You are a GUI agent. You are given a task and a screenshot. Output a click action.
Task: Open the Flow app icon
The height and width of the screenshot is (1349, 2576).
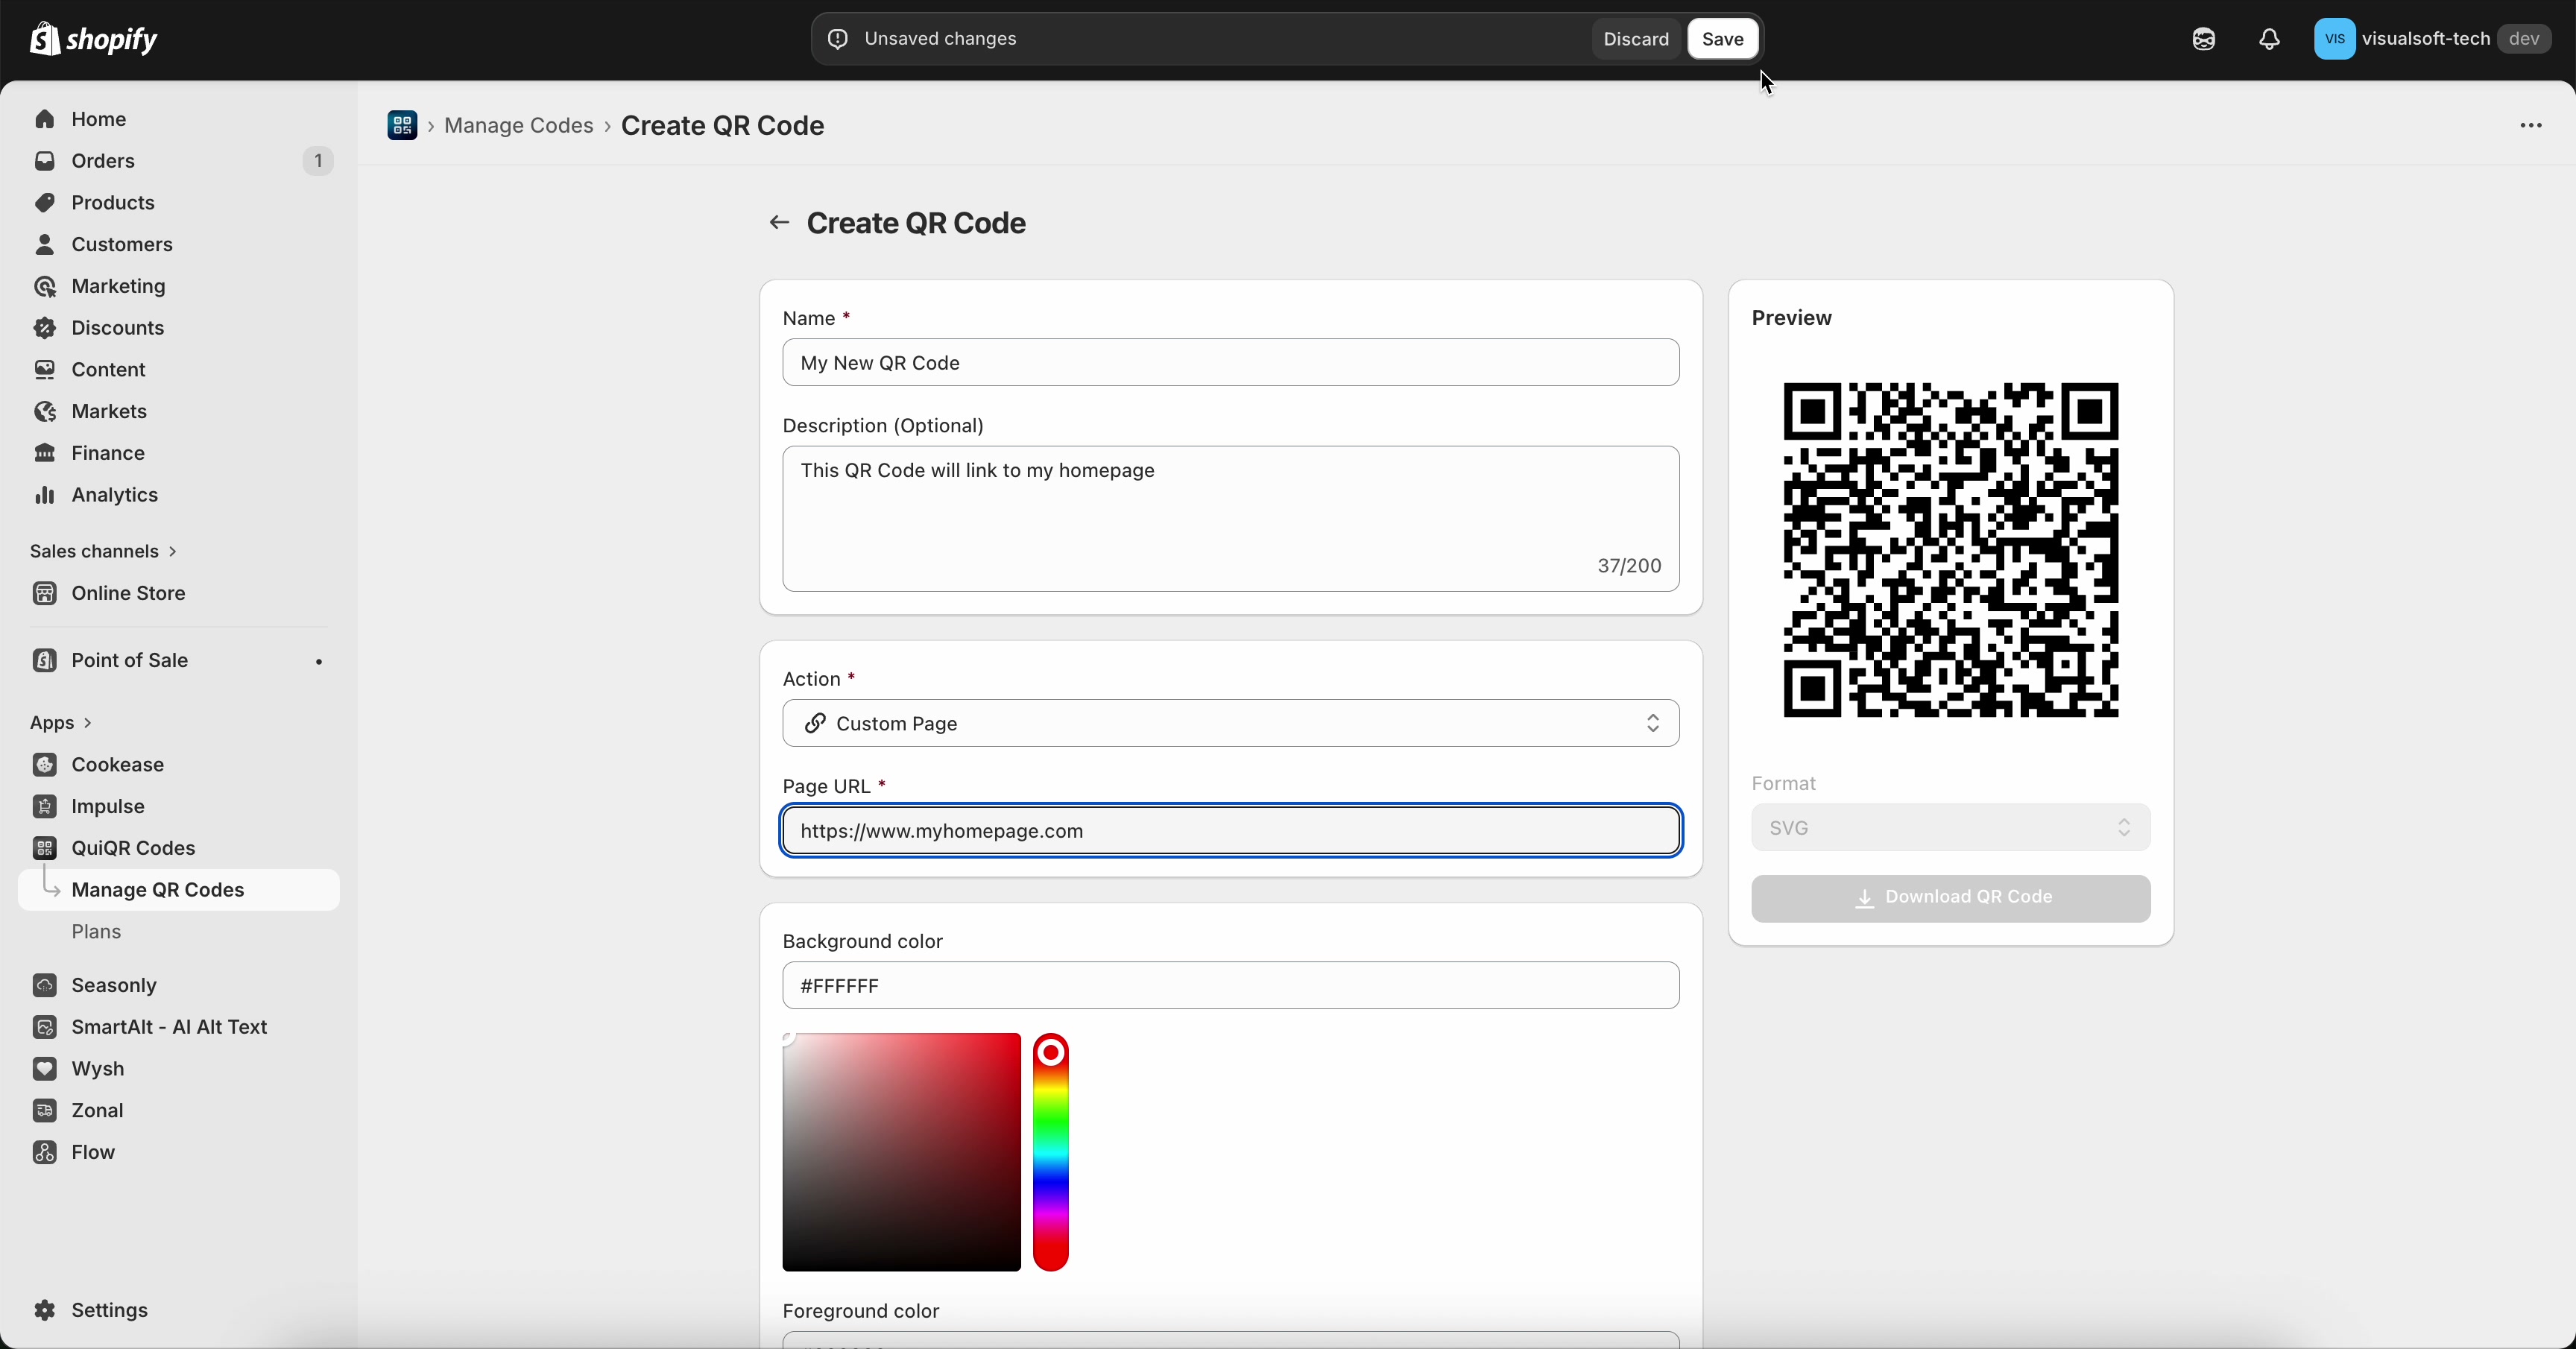pos(45,1153)
